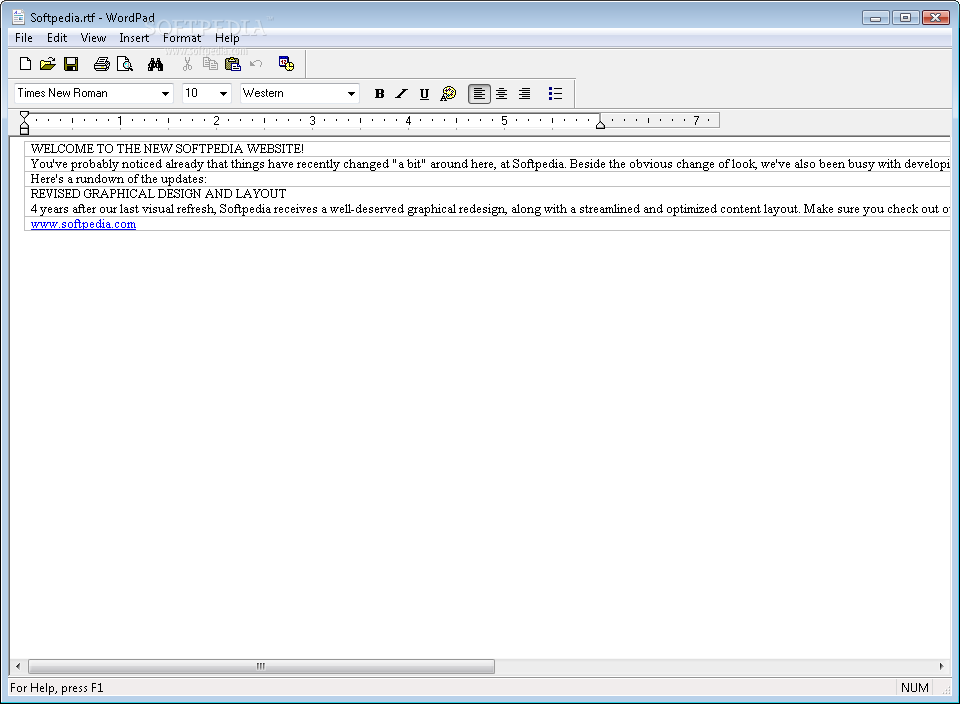
Task: Click 'REVISED GRAPHICAL DESIGN AND LAYOUT' heading
Action: click(x=159, y=194)
